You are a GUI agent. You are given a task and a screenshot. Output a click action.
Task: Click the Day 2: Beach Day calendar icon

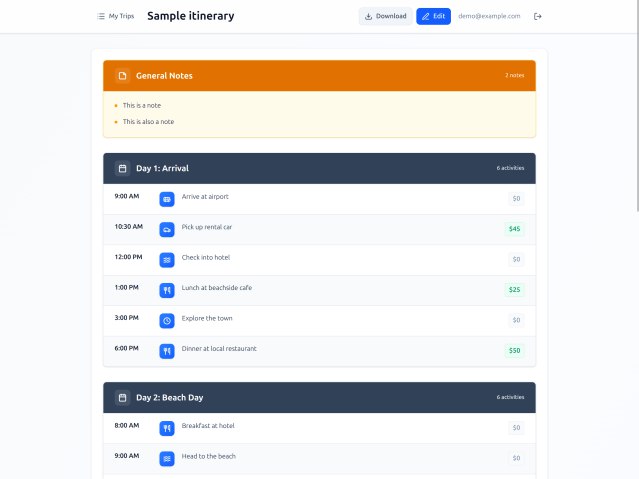pyautogui.click(x=122, y=397)
